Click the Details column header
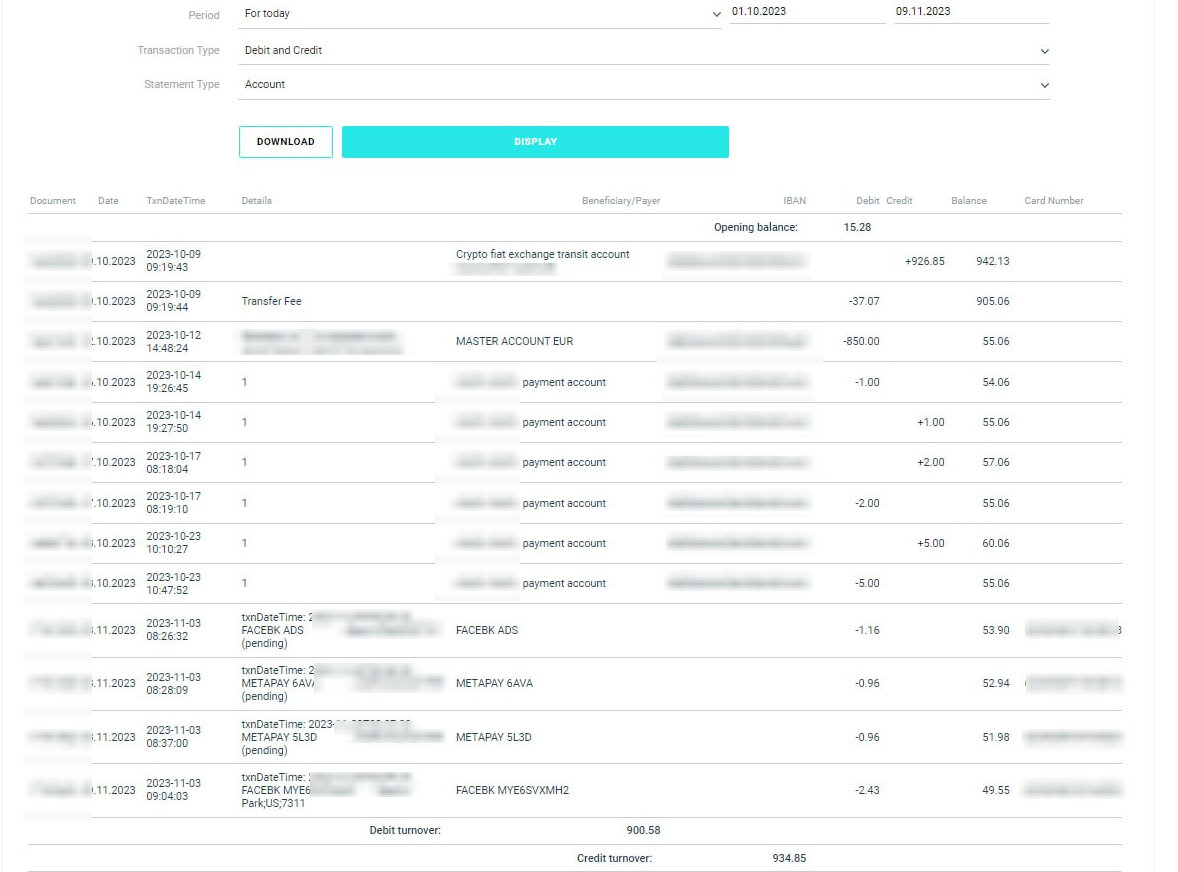The image size is (1178, 872). click(x=257, y=201)
